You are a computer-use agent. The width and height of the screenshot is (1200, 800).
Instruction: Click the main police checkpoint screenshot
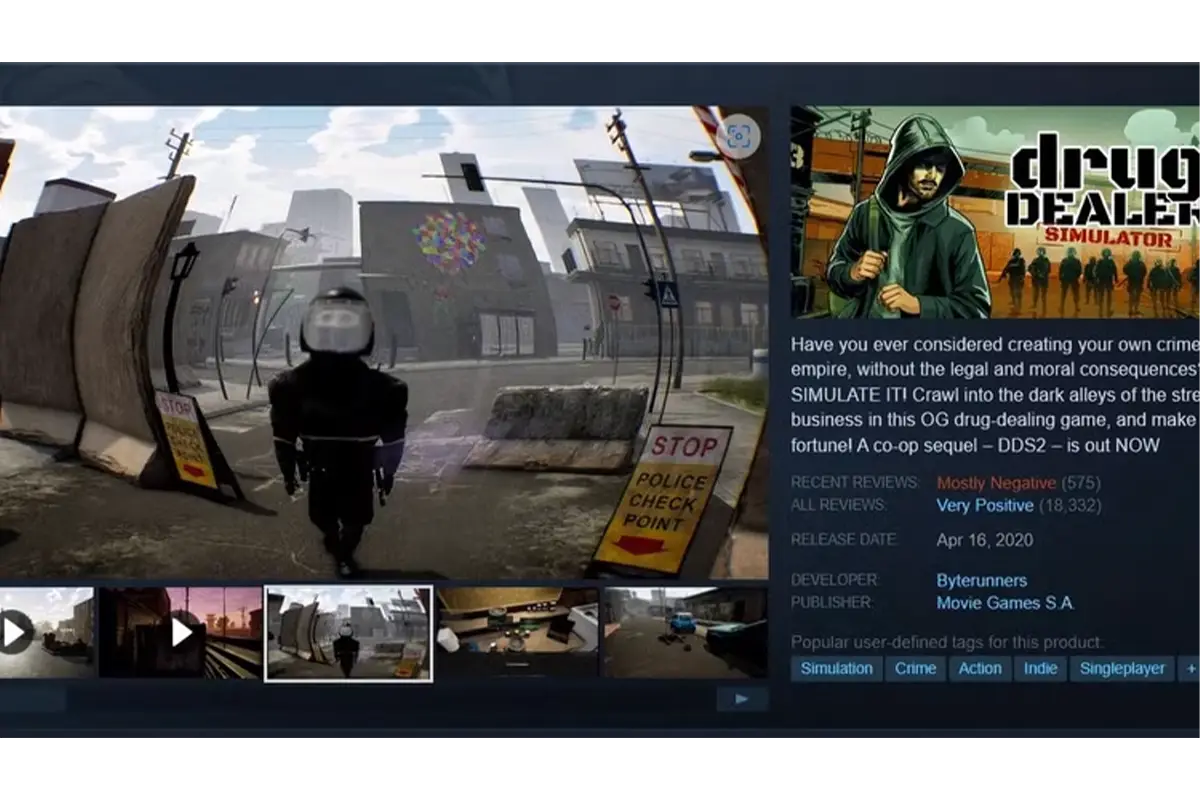[x=384, y=343]
